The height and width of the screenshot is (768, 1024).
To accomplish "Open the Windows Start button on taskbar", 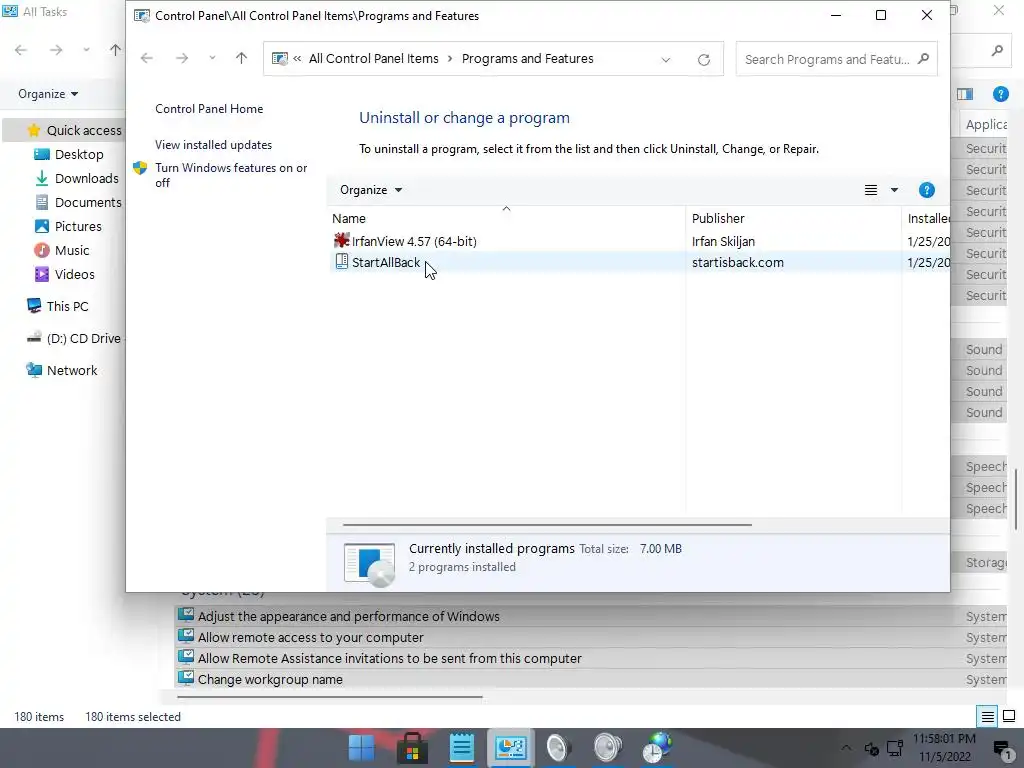I will coord(361,748).
